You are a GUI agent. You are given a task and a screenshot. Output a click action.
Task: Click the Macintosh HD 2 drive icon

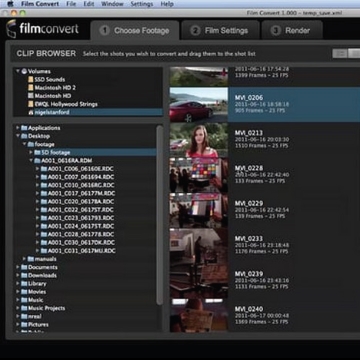[x=31, y=87]
